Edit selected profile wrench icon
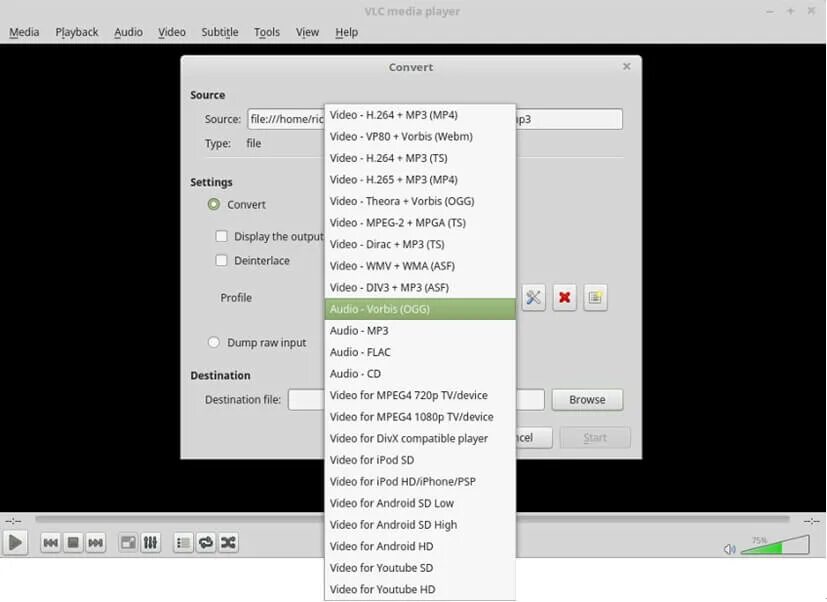827x602 pixels. point(533,298)
